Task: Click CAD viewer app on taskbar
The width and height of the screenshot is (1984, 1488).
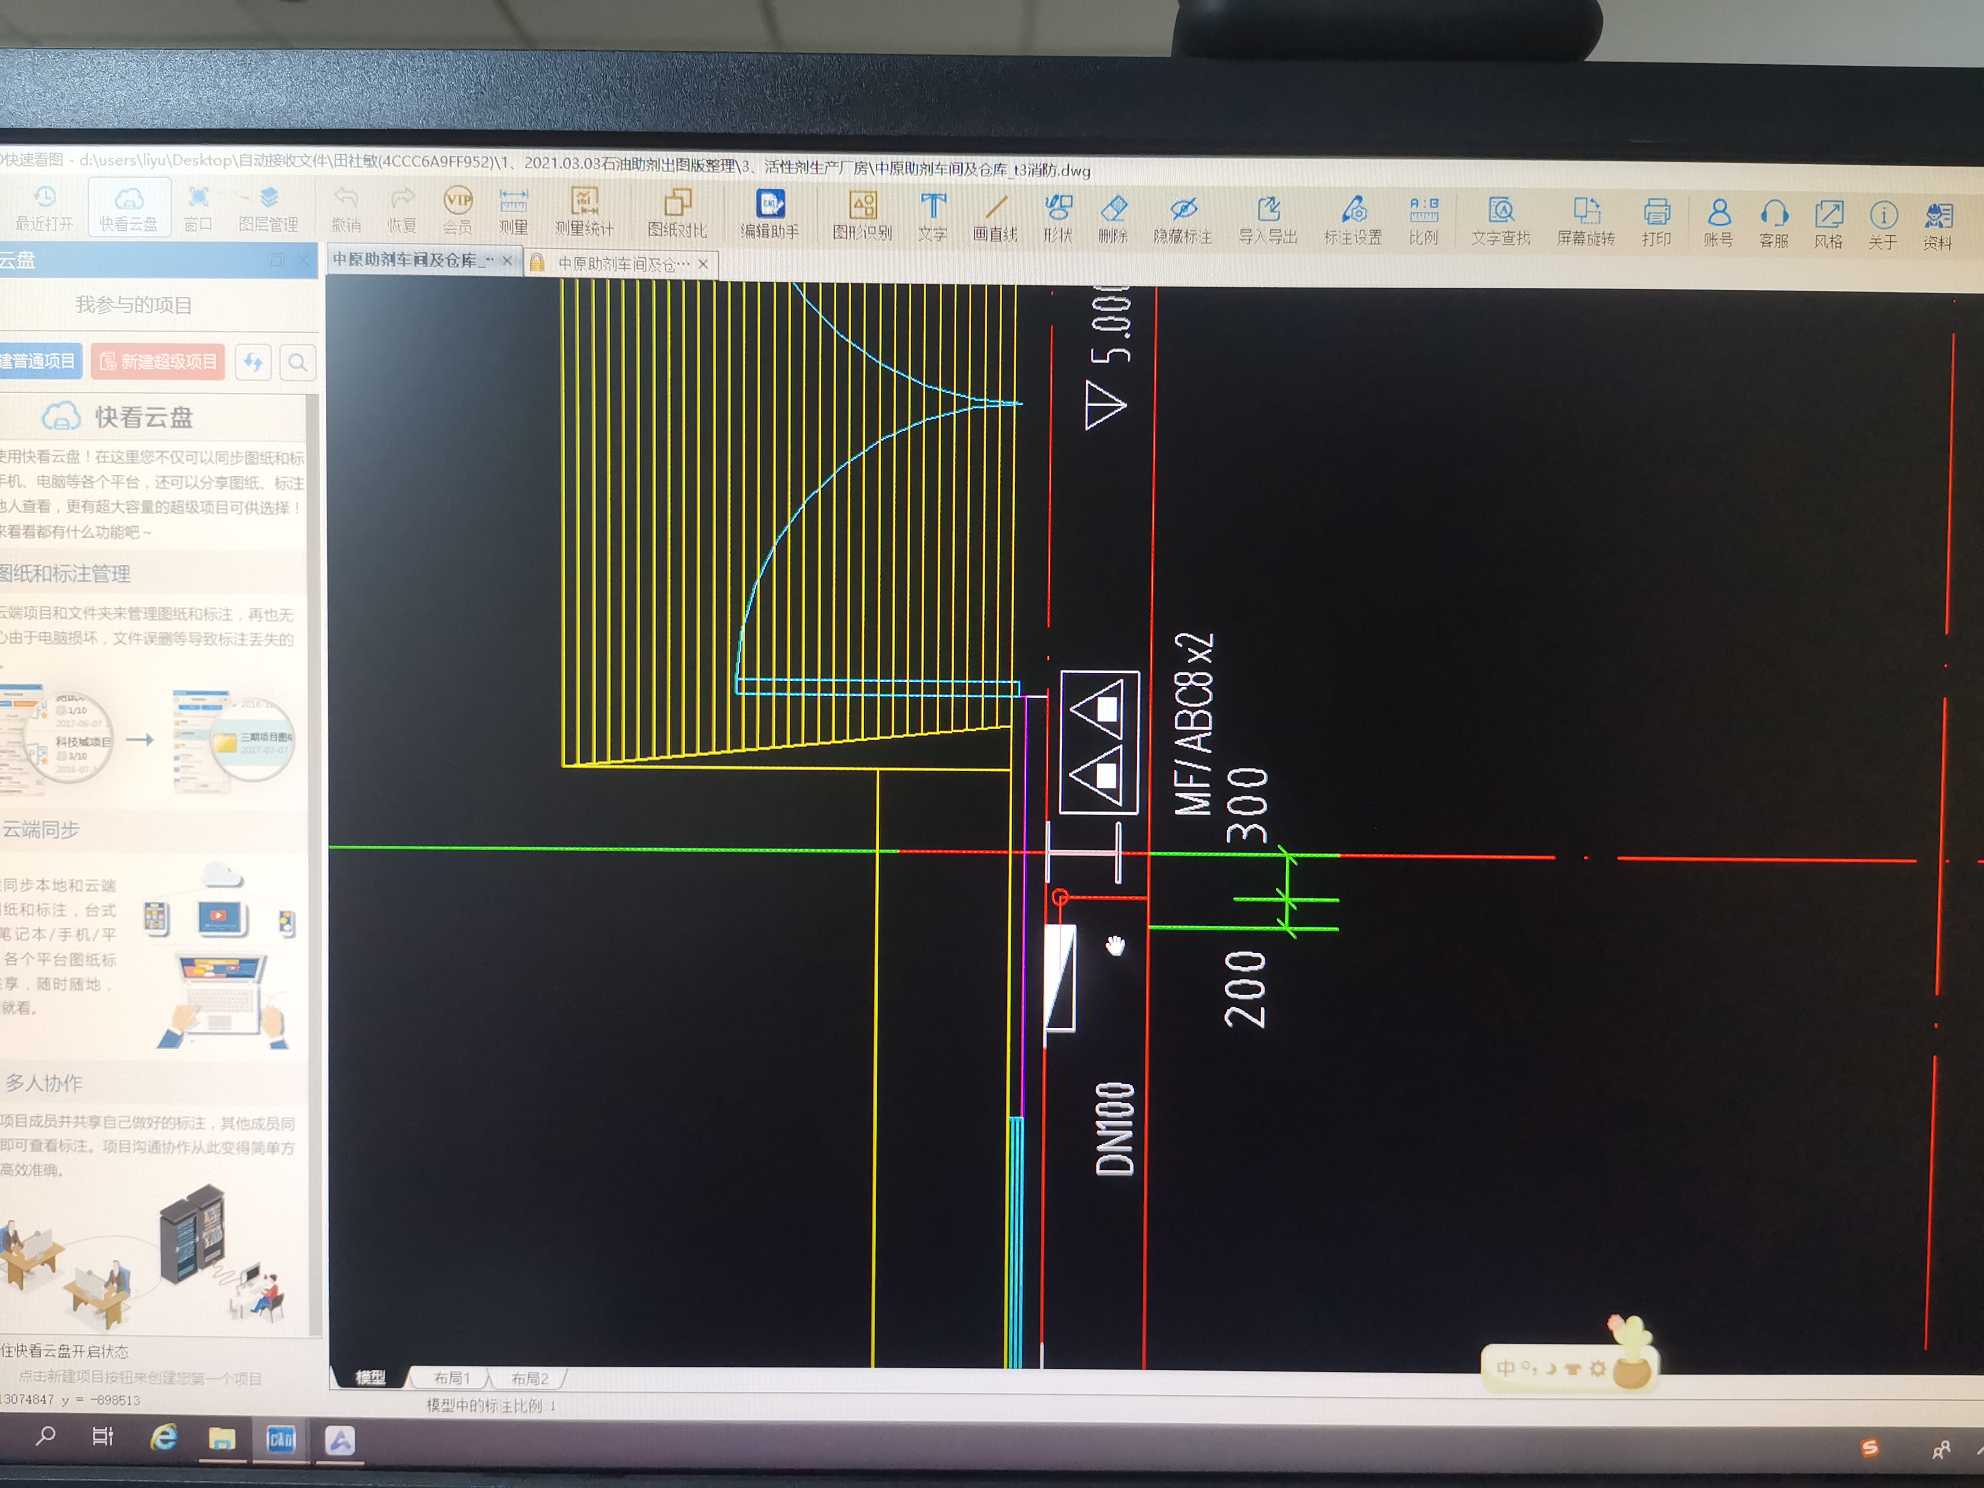Action: coord(281,1439)
